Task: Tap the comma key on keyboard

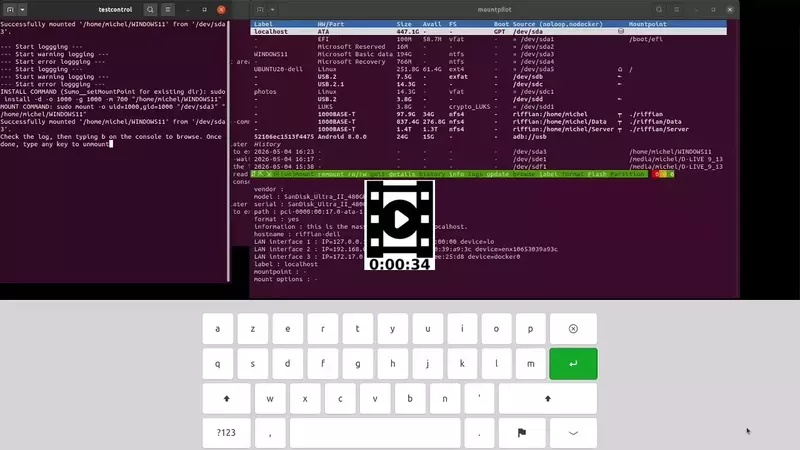Action: (270, 433)
